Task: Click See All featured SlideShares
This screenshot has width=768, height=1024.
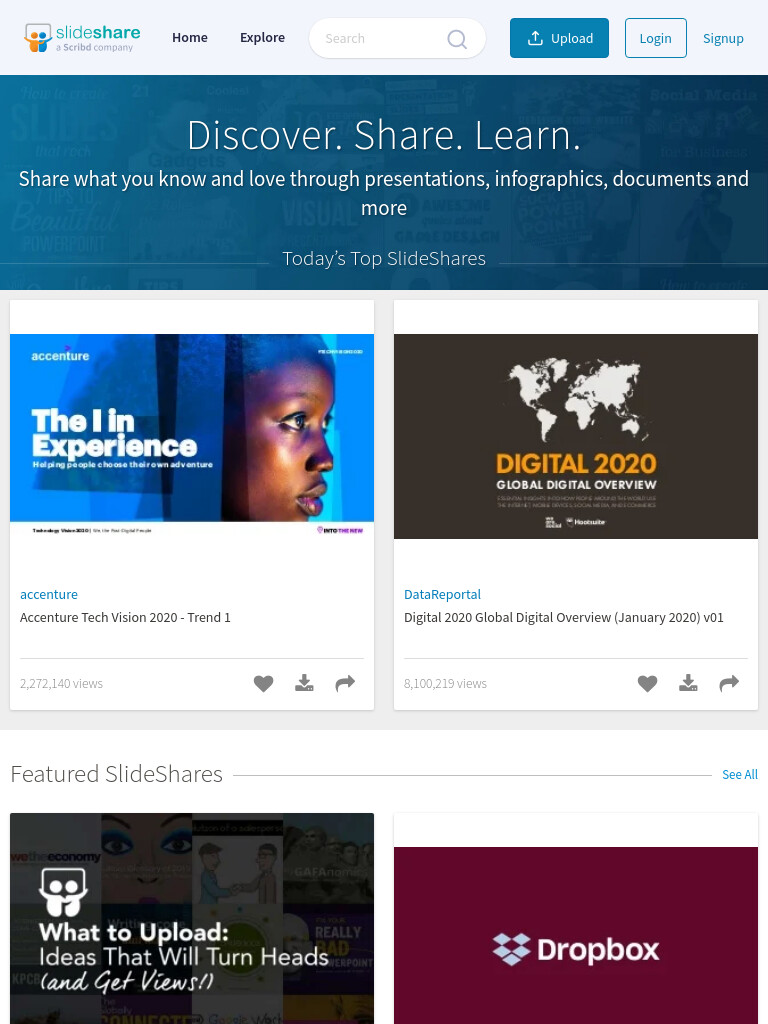Action: 740,775
